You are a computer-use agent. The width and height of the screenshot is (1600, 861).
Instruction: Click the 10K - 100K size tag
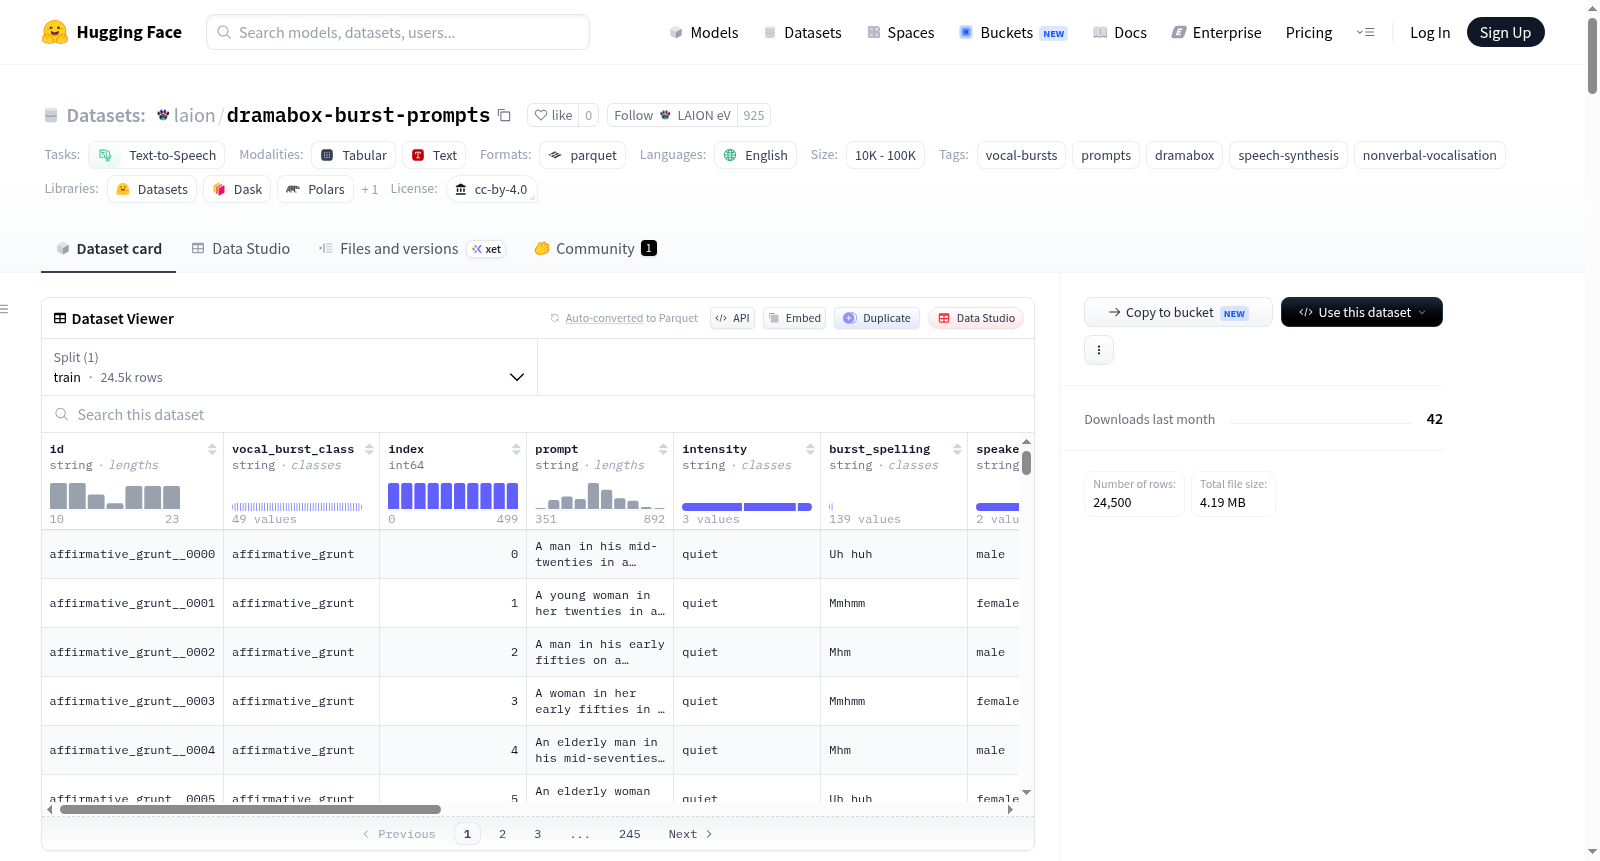[x=885, y=155]
